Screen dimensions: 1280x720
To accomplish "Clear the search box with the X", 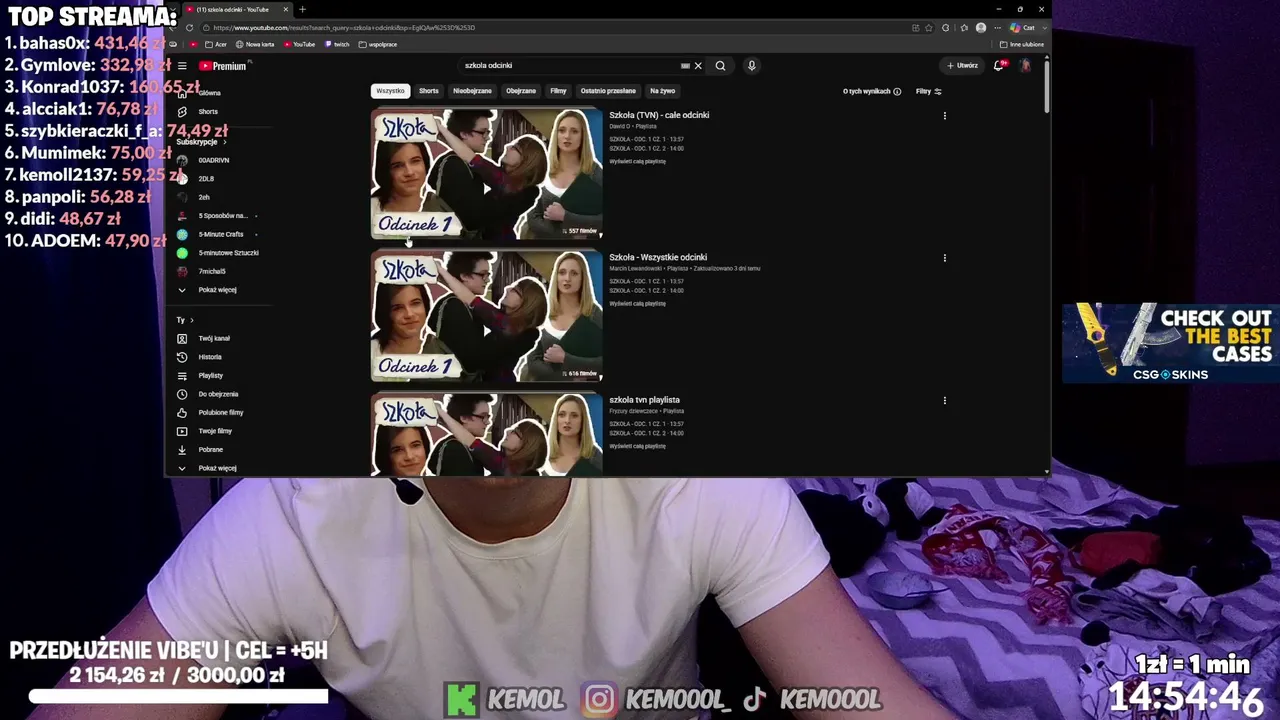I will [x=698, y=66].
